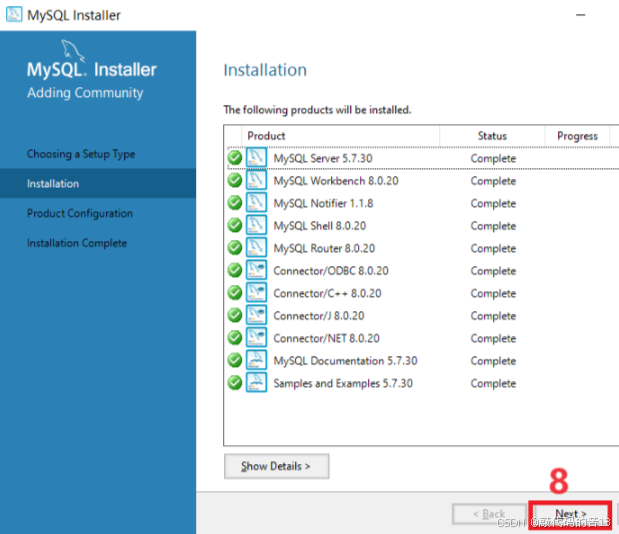Click product icon of MySQL Documentation 5.7.30
The width and height of the screenshot is (619, 534).
tap(256, 360)
